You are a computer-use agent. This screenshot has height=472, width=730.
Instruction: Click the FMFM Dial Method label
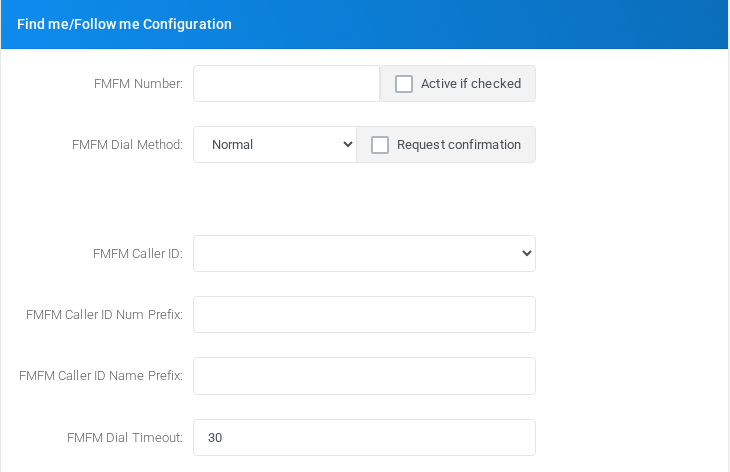127,145
